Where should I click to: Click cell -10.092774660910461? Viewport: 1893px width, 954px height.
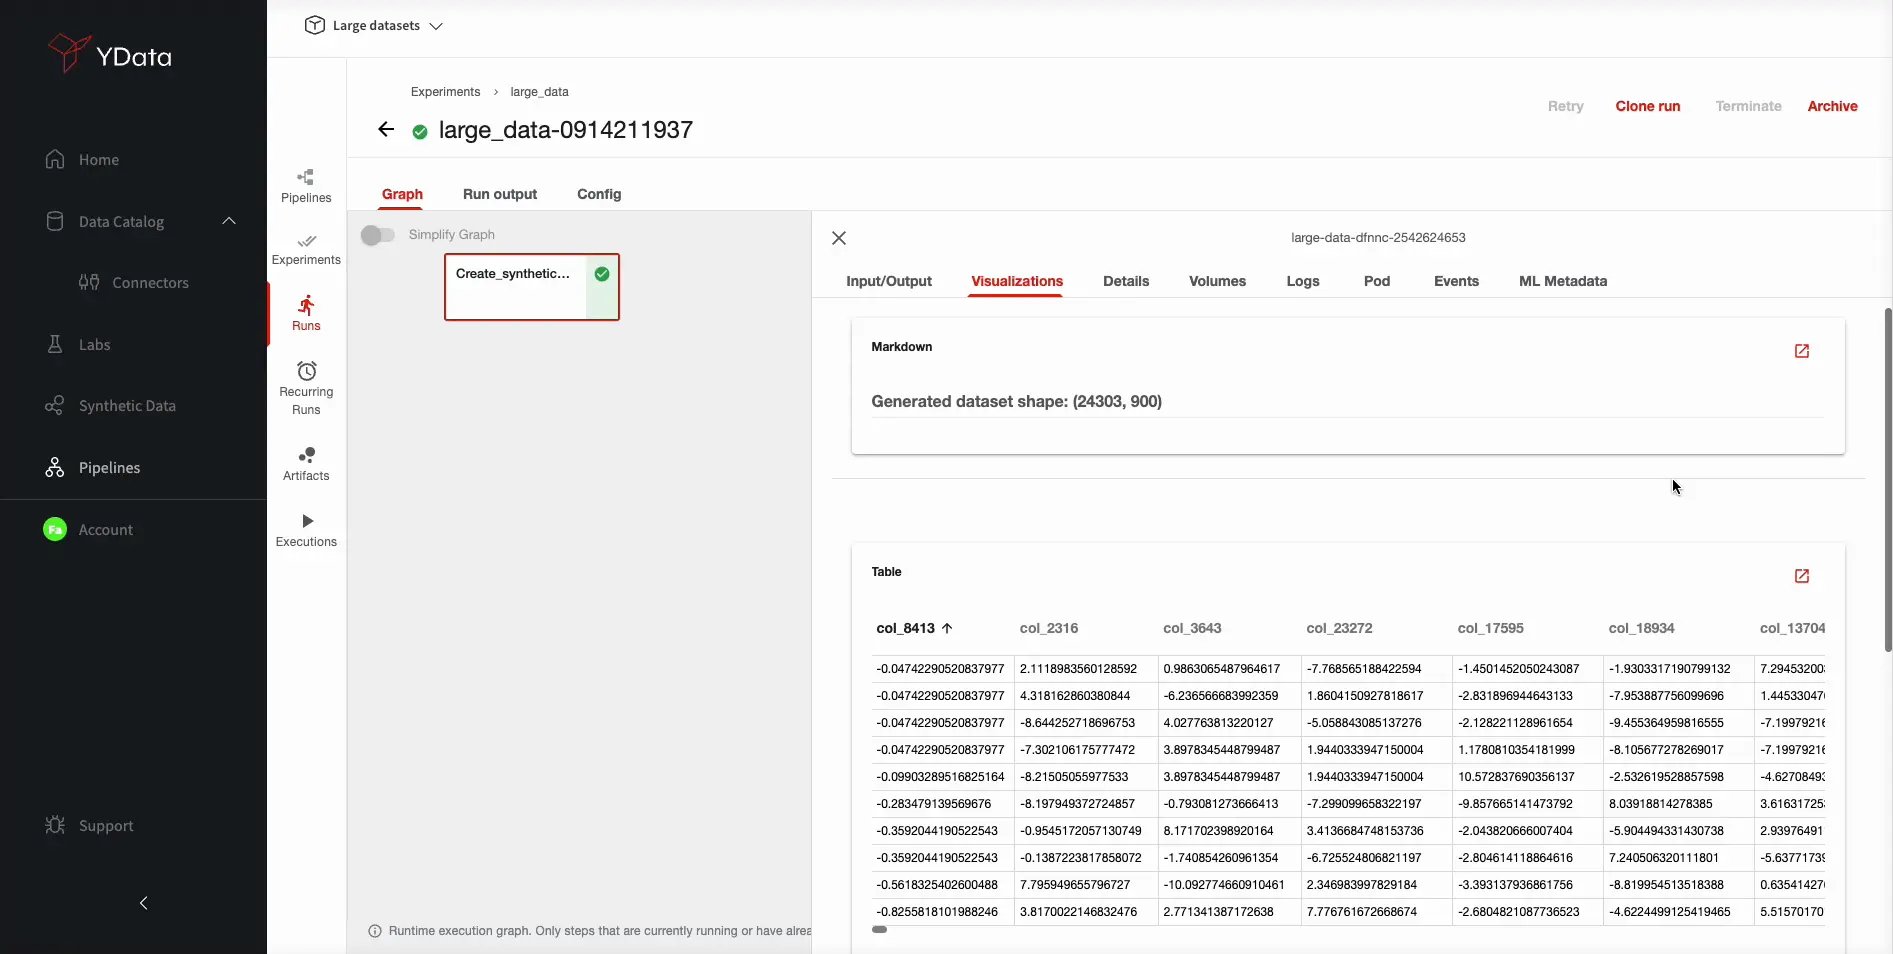coord(1229,885)
